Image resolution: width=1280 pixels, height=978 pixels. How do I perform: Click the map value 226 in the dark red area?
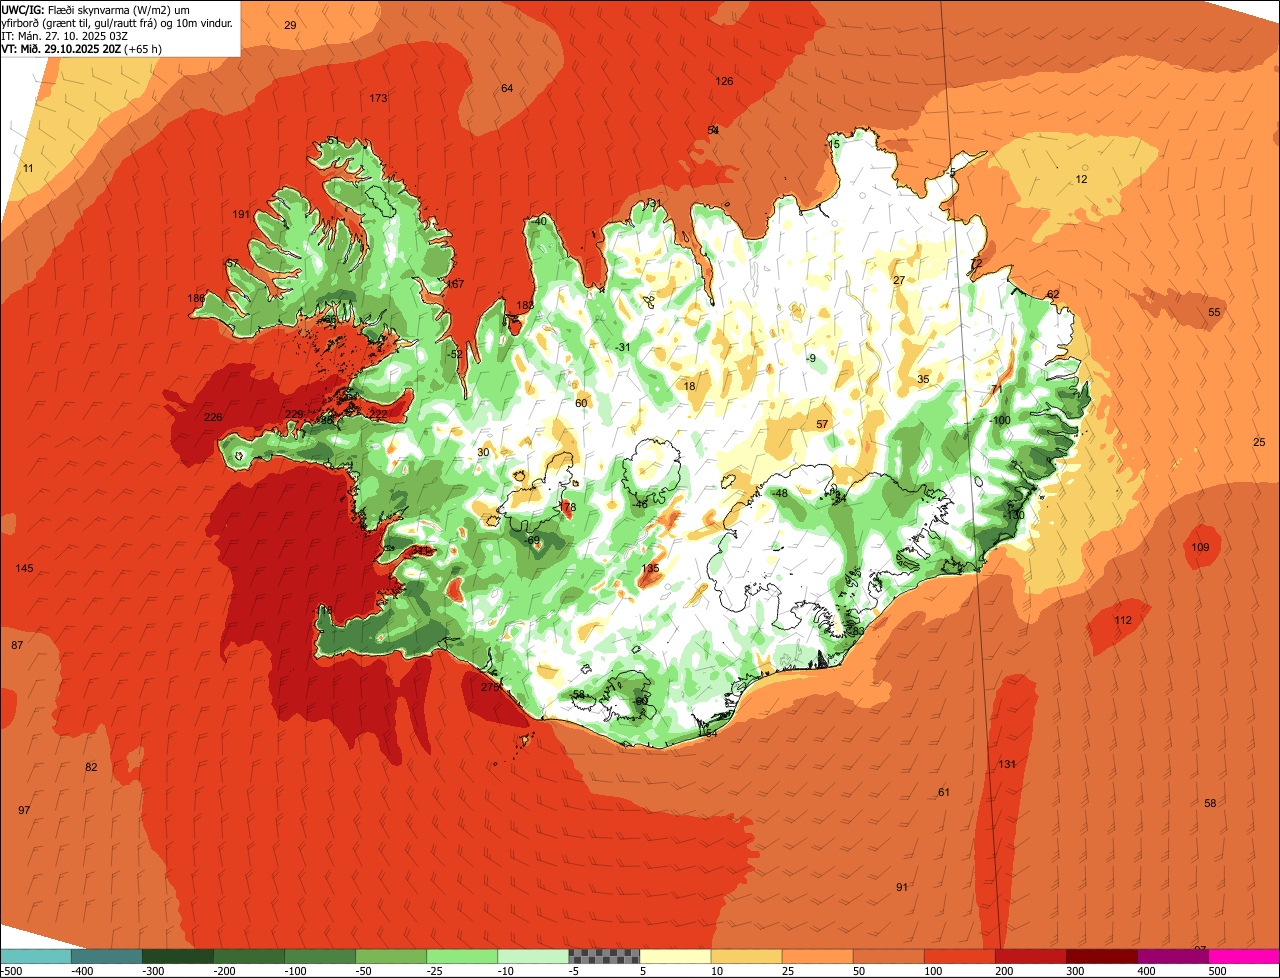213,417
